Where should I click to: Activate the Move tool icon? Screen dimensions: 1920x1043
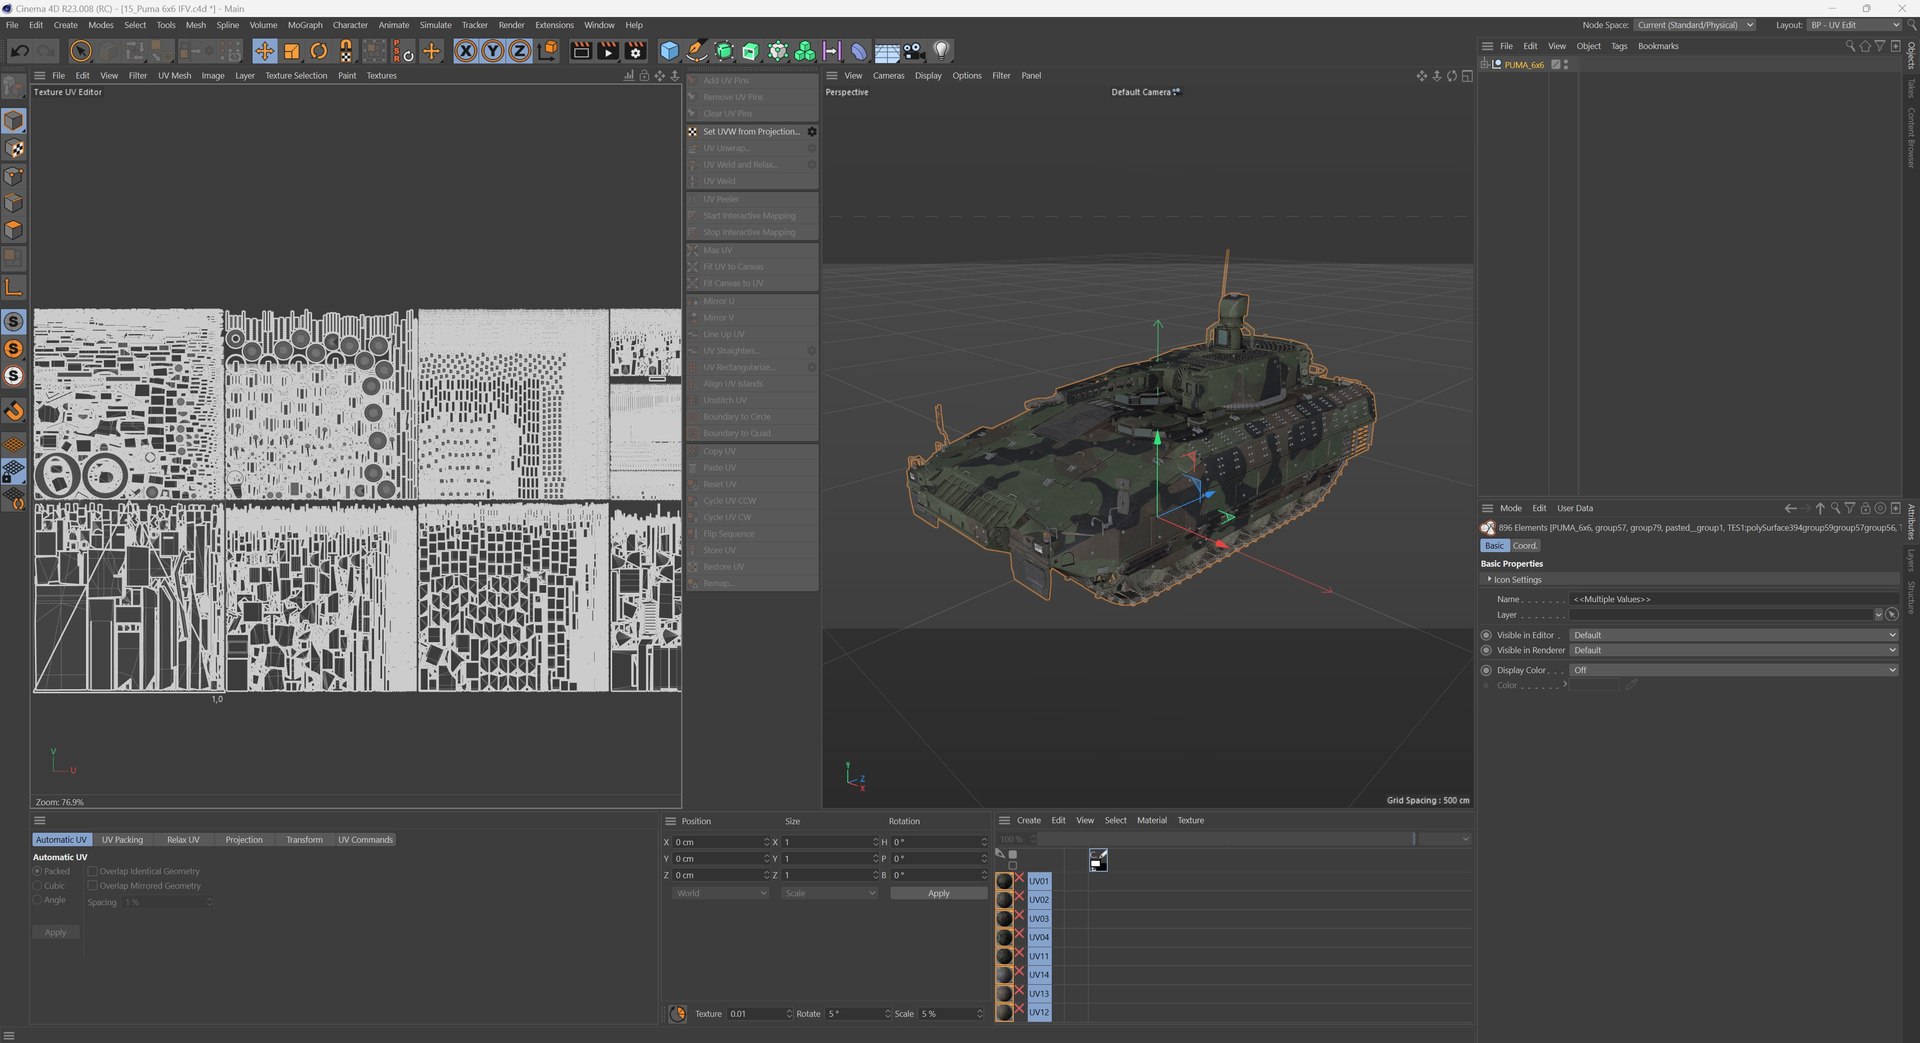[264, 51]
